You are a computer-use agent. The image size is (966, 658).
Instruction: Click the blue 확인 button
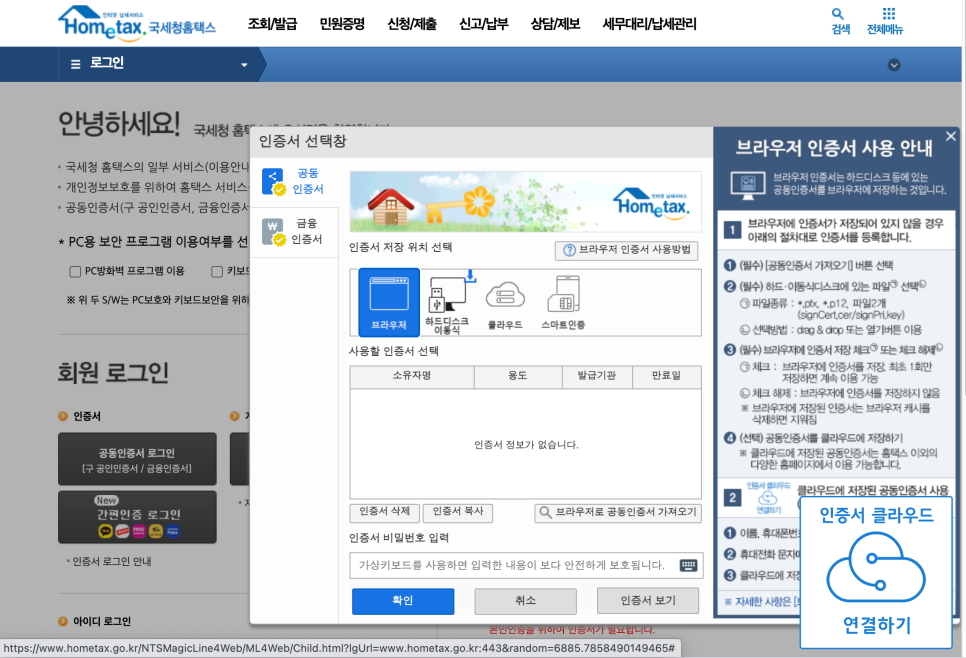coord(403,601)
